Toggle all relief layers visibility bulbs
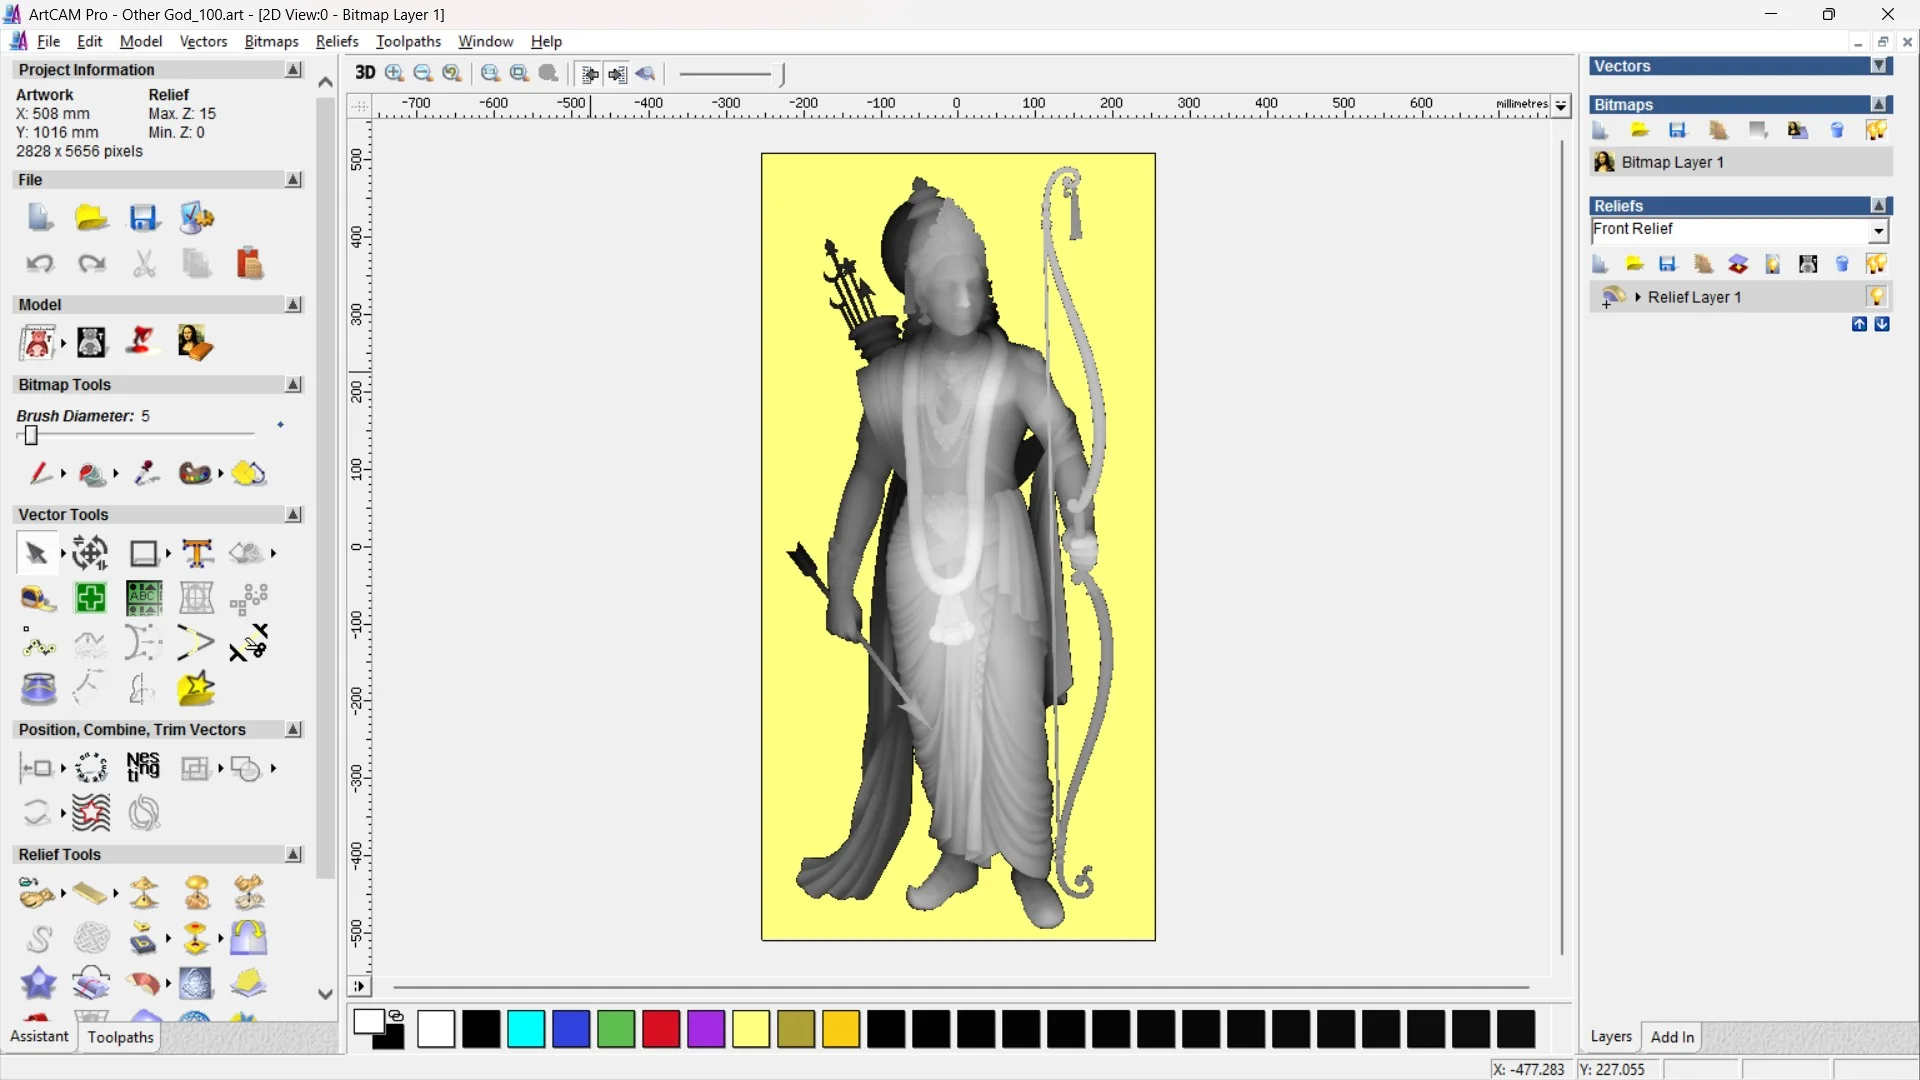This screenshot has height=1080, width=1920. pos(1877,263)
